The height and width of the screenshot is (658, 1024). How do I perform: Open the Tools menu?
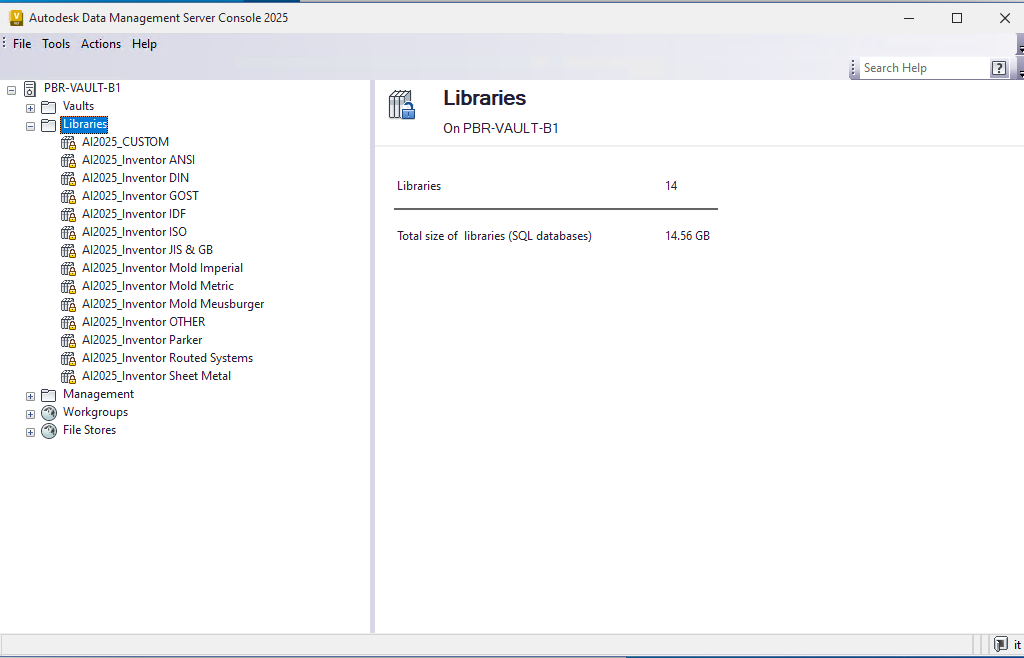pyautogui.click(x=56, y=44)
